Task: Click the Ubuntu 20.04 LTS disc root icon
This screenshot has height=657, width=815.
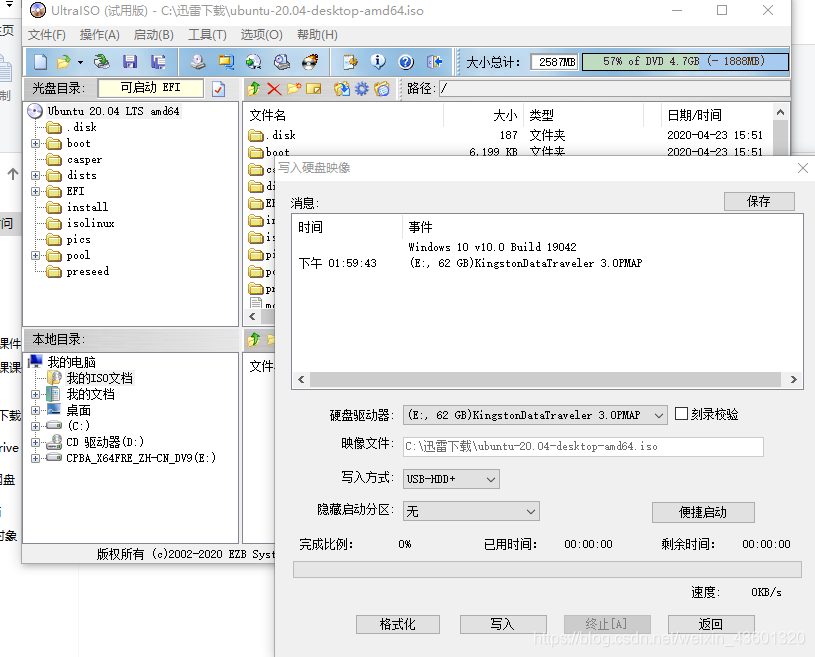Action: pos(35,111)
